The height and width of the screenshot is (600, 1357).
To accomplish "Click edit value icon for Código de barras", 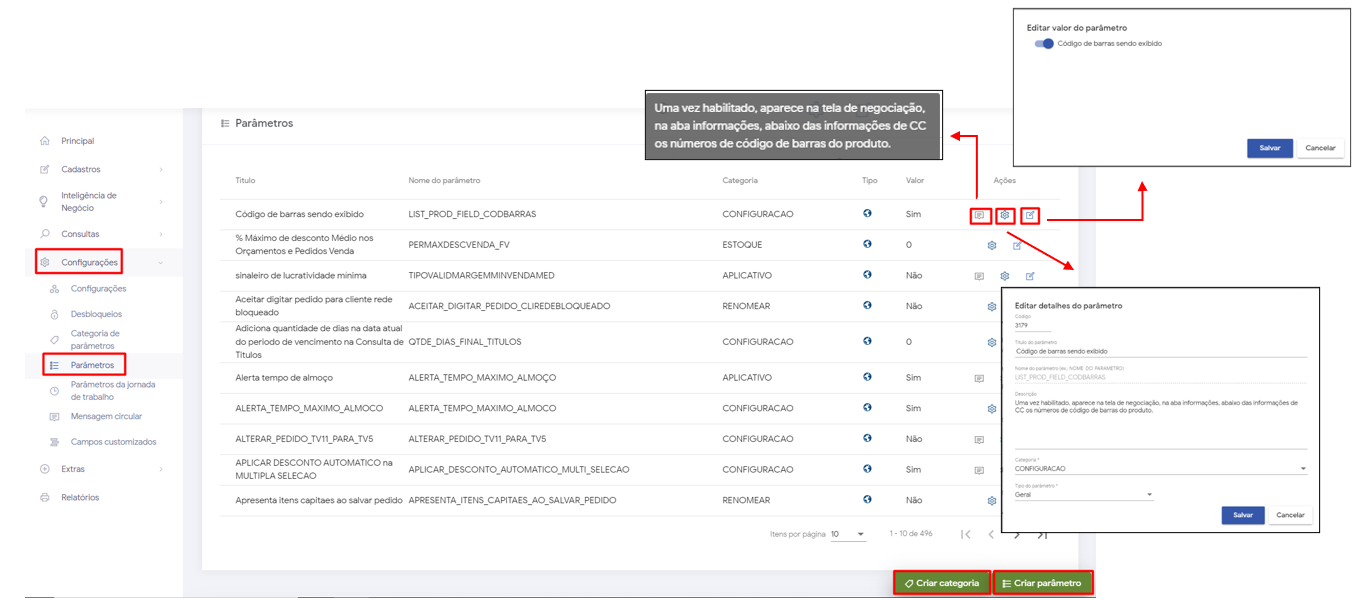I will tap(1030, 215).
